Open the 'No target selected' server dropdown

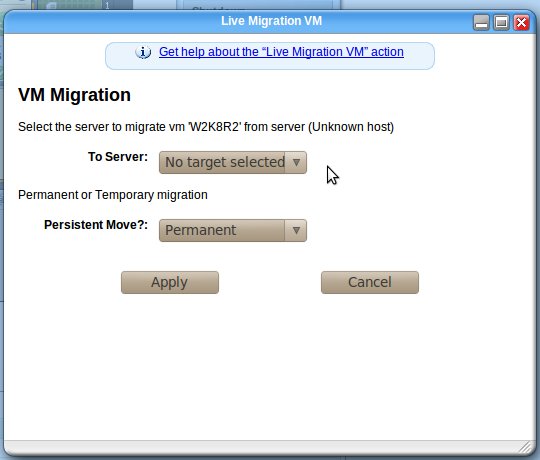pyautogui.click(x=232, y=162)
